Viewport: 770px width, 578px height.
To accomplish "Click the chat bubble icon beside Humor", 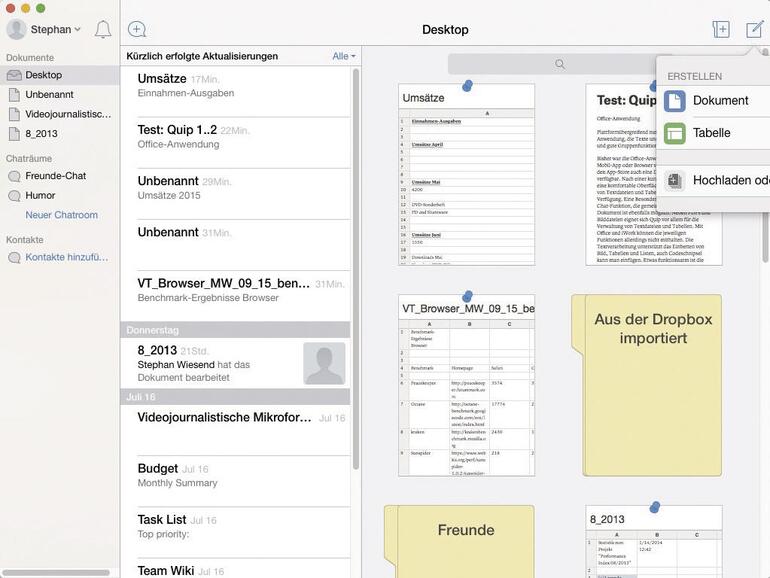I will pos(14,195).
